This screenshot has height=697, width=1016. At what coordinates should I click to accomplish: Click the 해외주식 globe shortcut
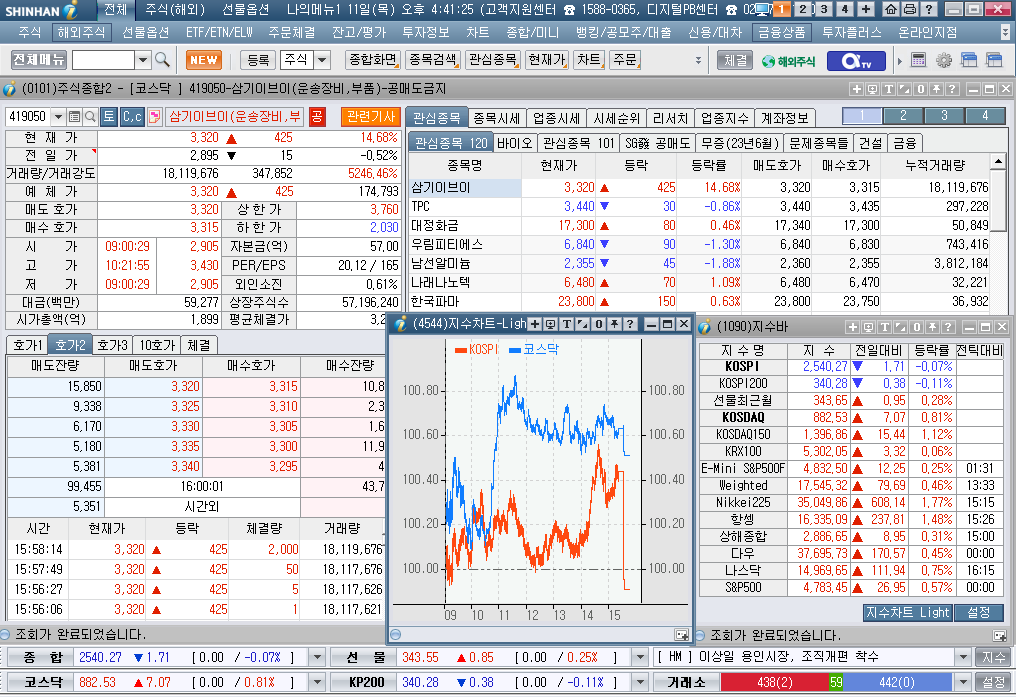[x=789, y=61]
